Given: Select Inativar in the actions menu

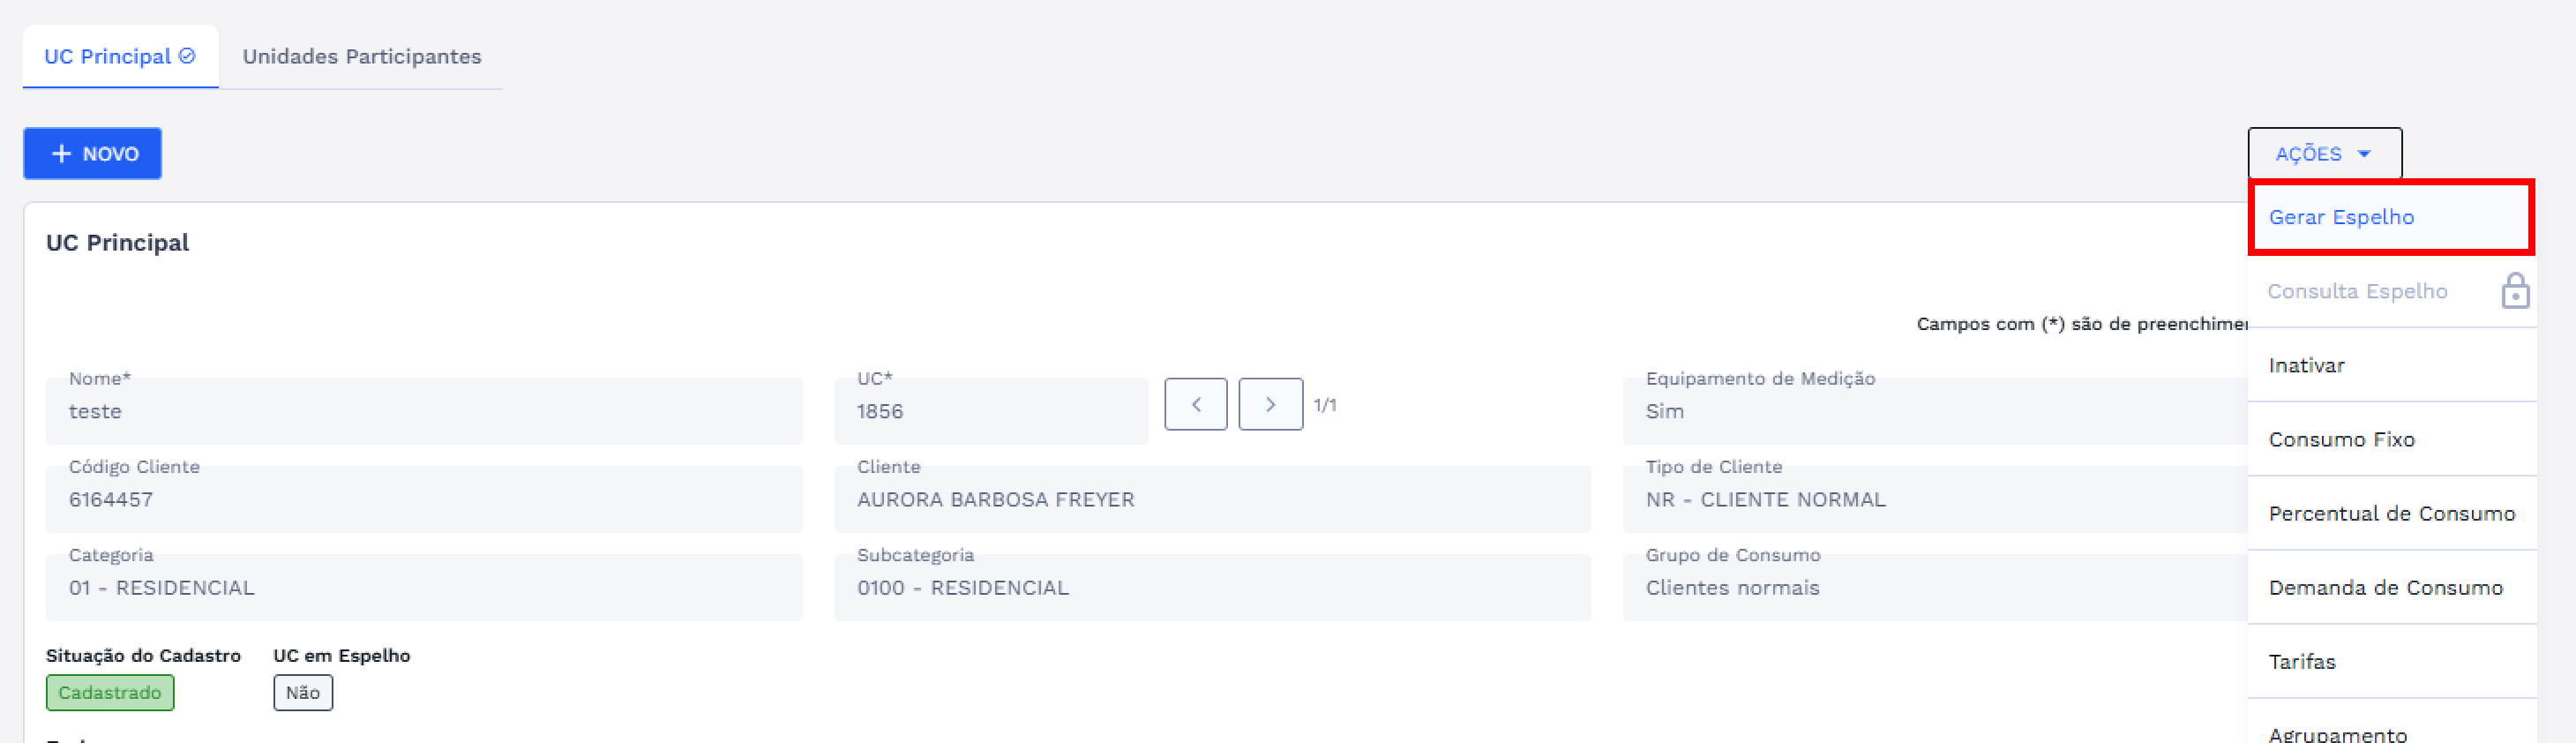Looking at the screenshot, I should pyautogui.click(x=2306, y=365).
